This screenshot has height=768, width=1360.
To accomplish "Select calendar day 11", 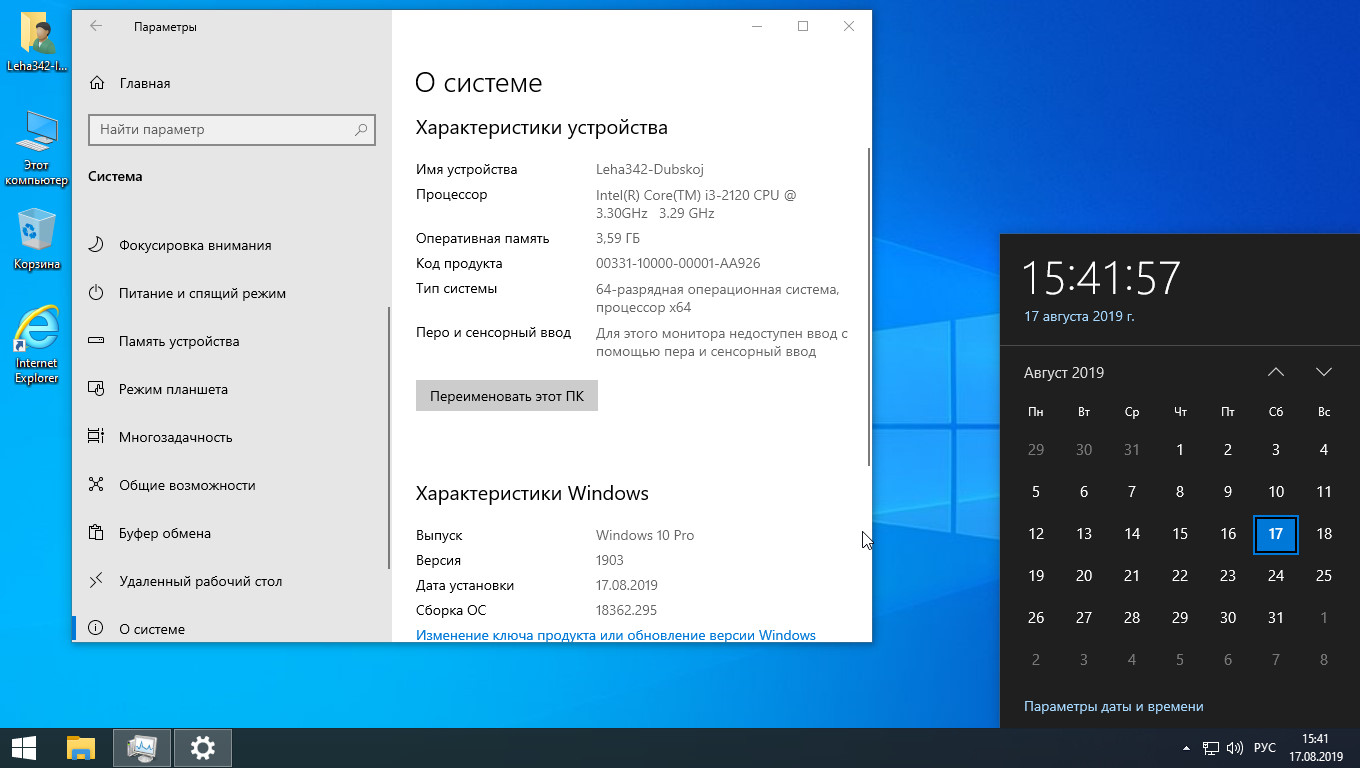I will click(x=1324, y=492).
